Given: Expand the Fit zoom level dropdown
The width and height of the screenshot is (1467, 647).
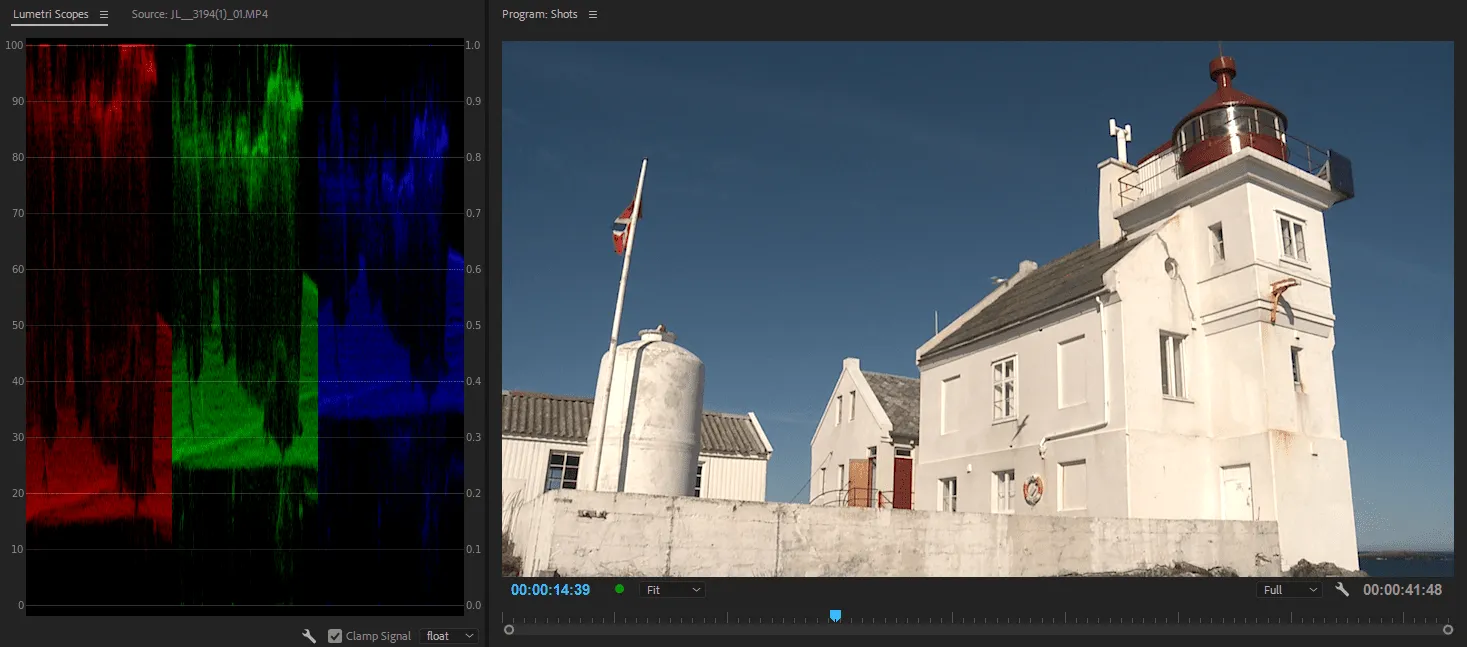Looking at the screenshot, I should click(x=672, y=590).
